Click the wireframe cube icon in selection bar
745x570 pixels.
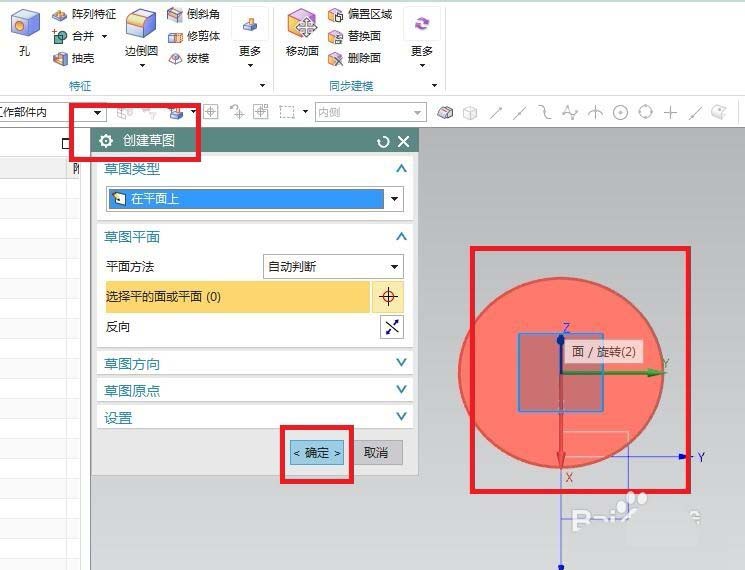[x=470, y=113]
